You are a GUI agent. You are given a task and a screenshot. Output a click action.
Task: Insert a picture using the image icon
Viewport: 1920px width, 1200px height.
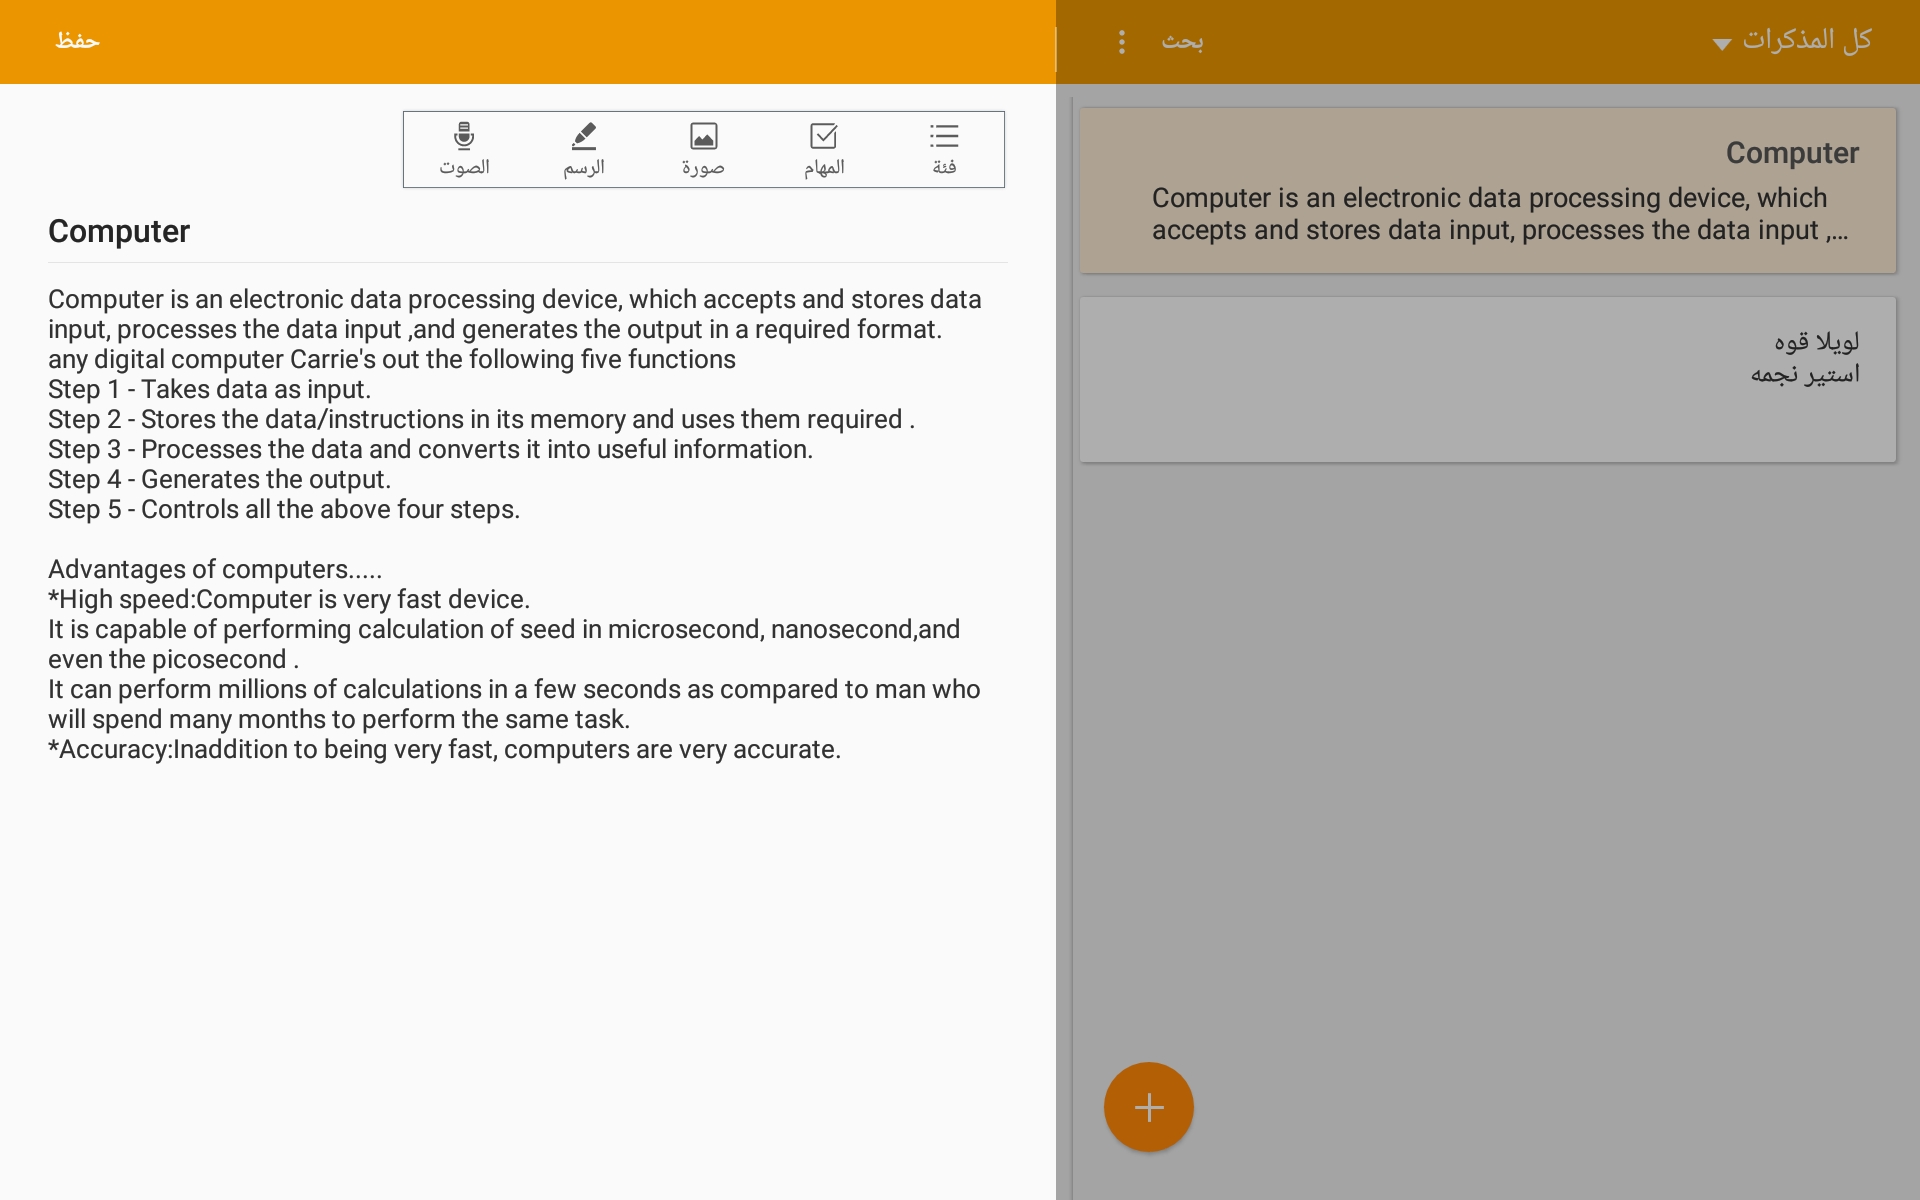tap(704, 136)
